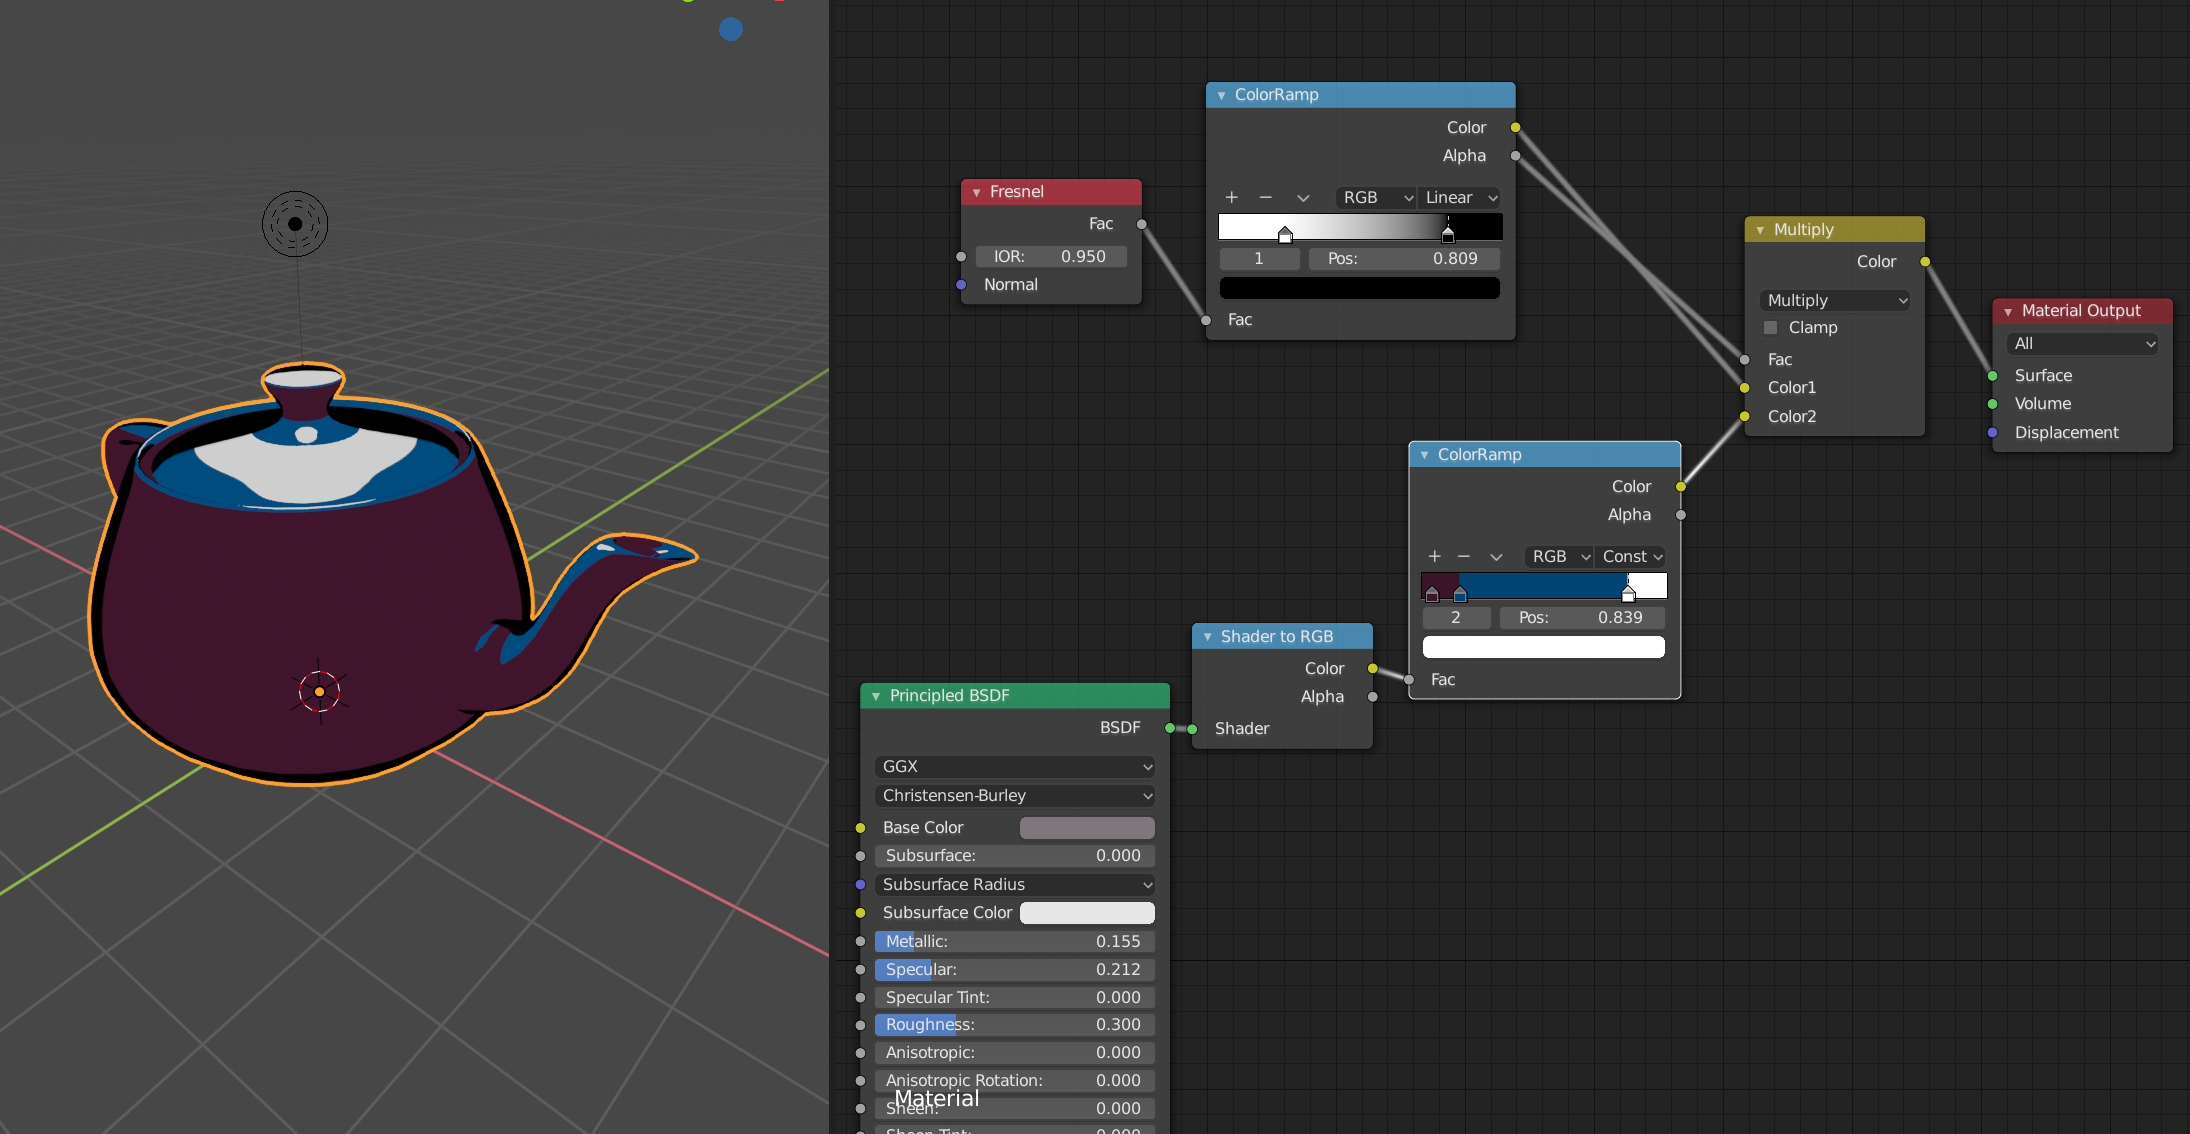Open the GGX distribution dropdown

point(1015,767)
